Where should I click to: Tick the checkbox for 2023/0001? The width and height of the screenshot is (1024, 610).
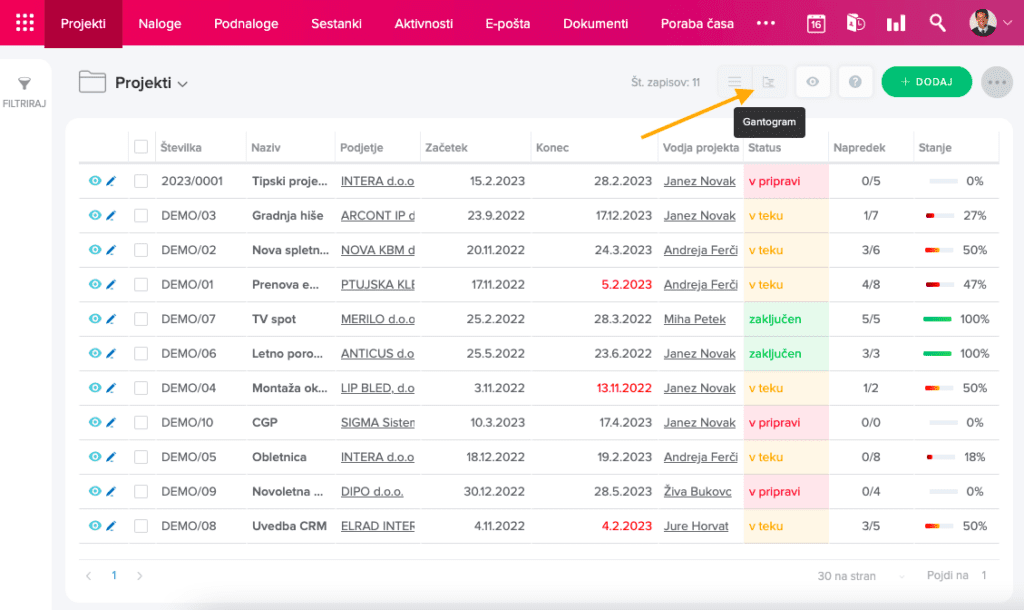coord(141,181)
